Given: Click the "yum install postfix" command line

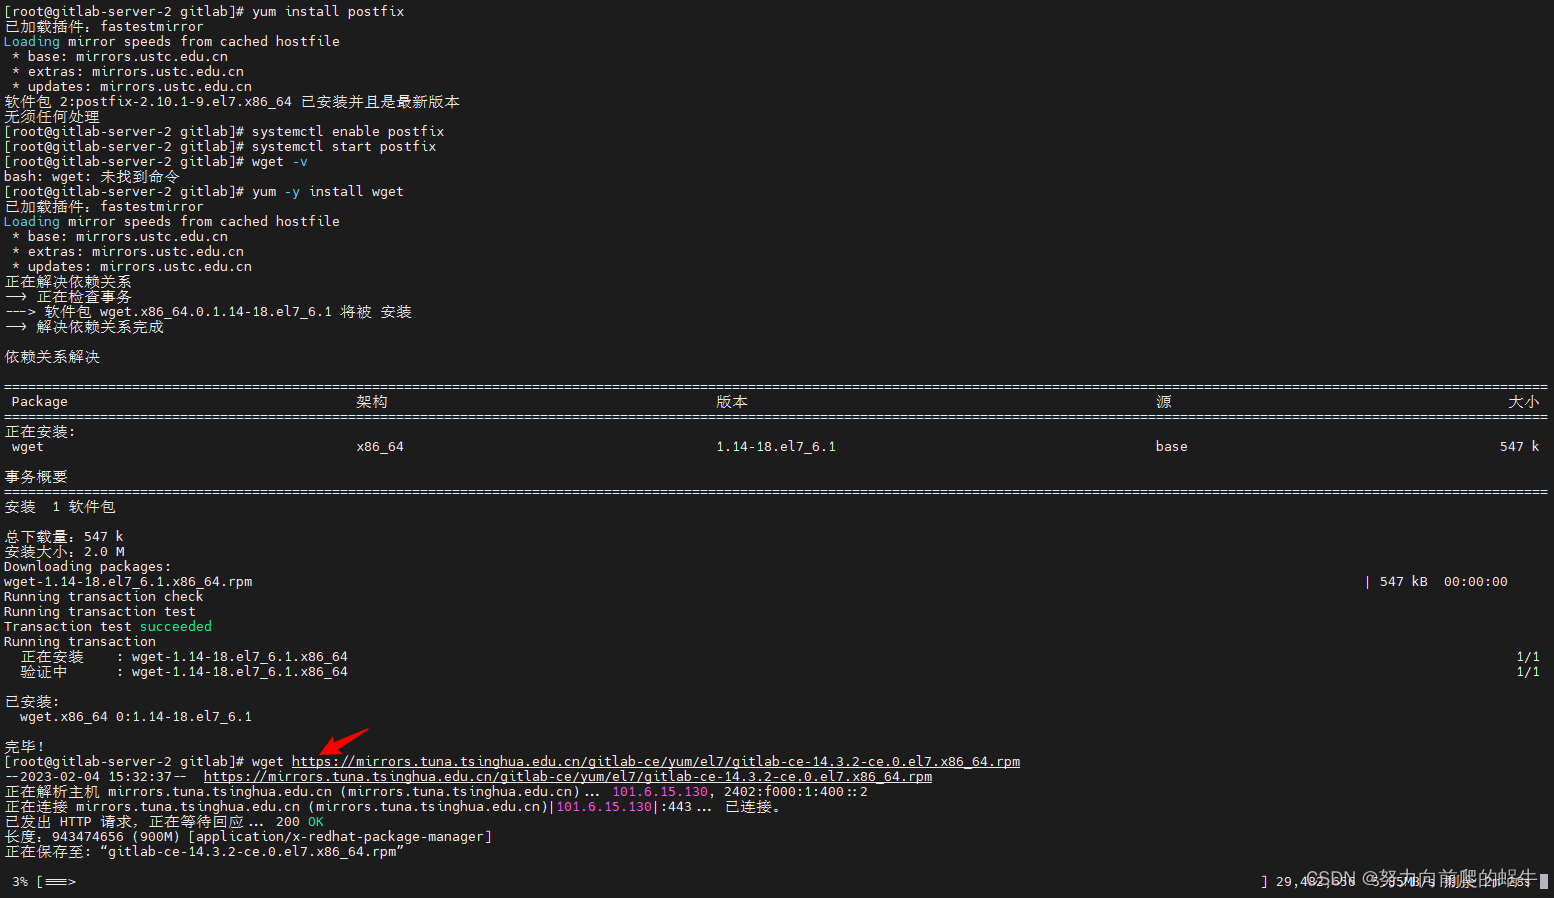Looking at the screenshot, I should [x=204, y=12].
